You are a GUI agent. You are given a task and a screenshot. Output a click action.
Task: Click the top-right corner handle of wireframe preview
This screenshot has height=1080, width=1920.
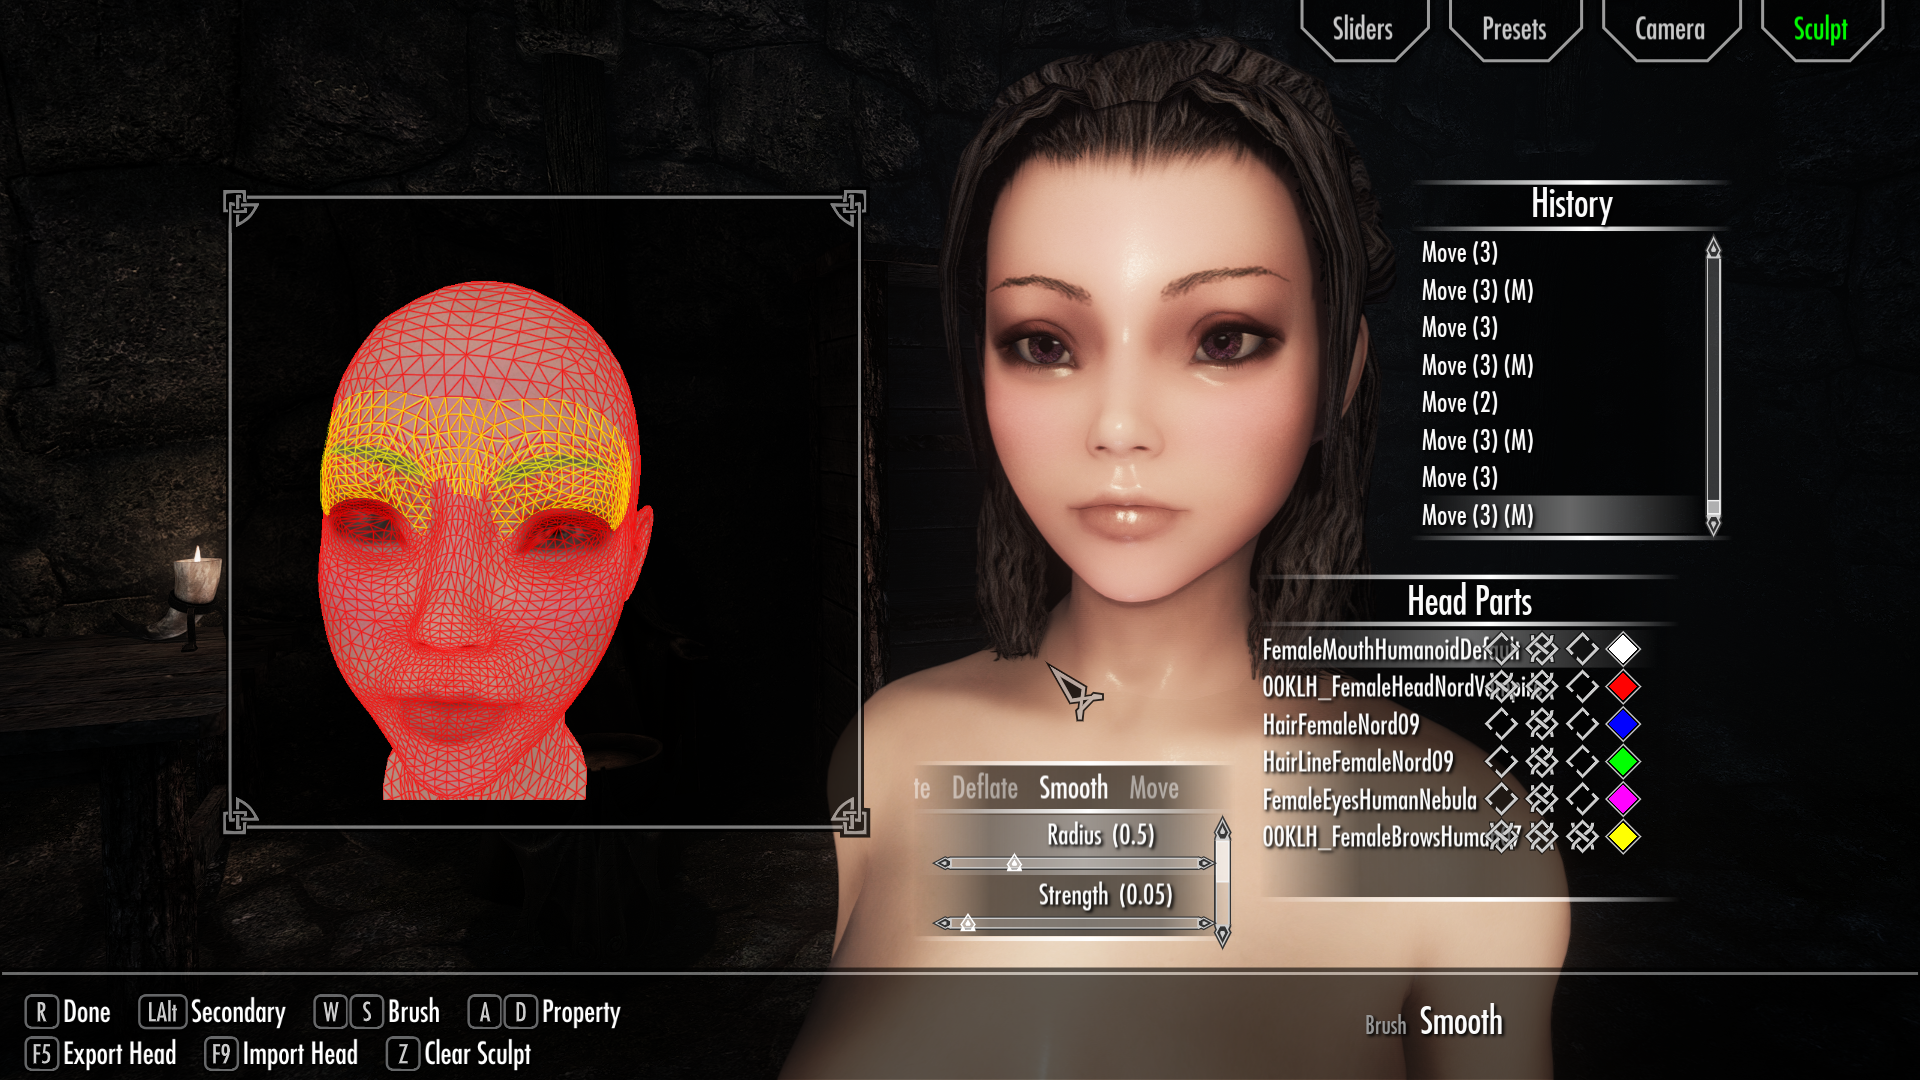(x=850, y=208)
